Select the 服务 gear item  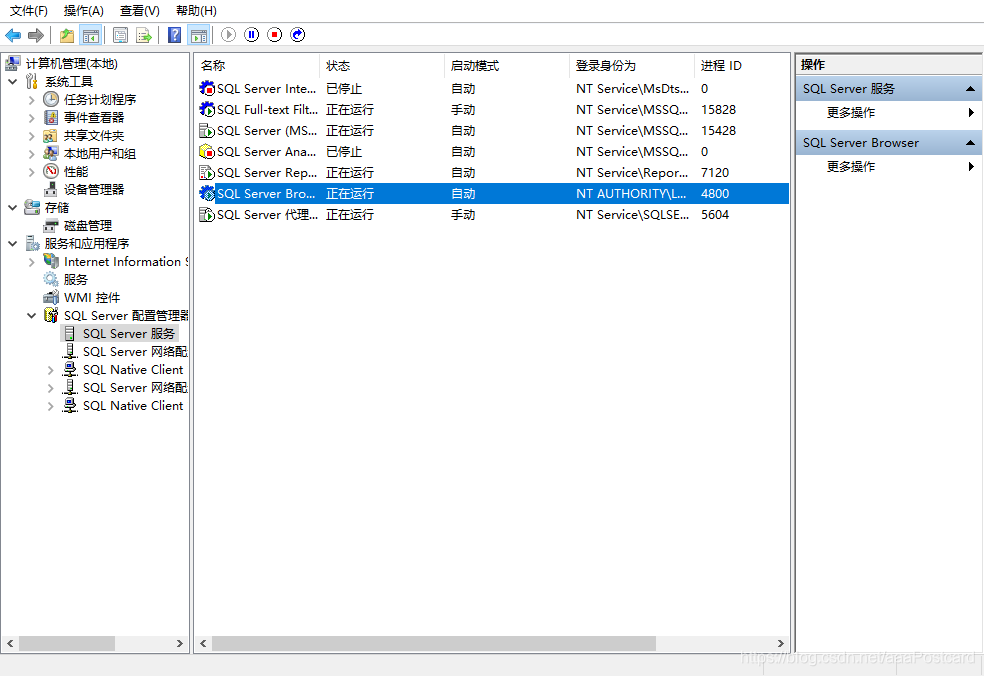pyautogui.click(x=75, y=280)
